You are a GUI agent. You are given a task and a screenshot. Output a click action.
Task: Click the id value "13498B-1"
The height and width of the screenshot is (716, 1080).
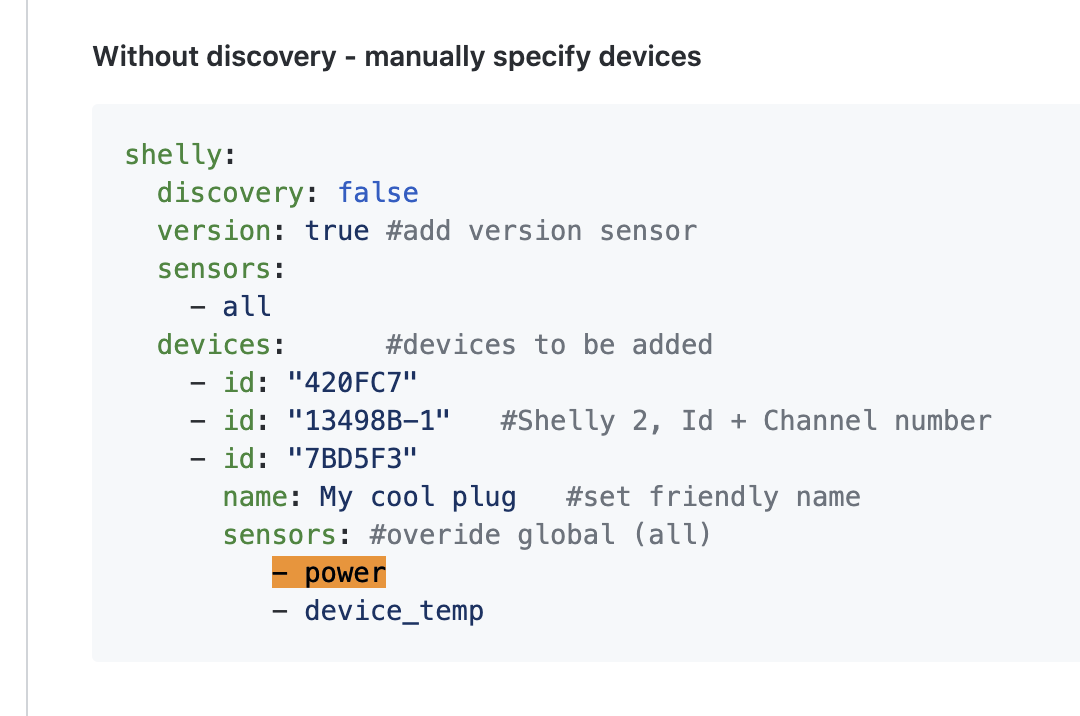click(369, 420)
